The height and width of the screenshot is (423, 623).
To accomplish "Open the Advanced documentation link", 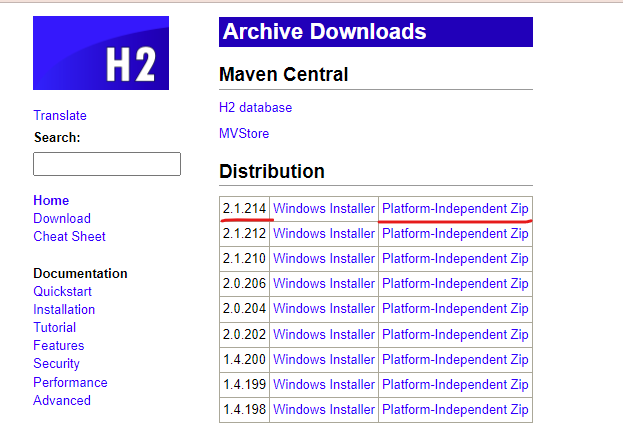I will tap(62, 400).
